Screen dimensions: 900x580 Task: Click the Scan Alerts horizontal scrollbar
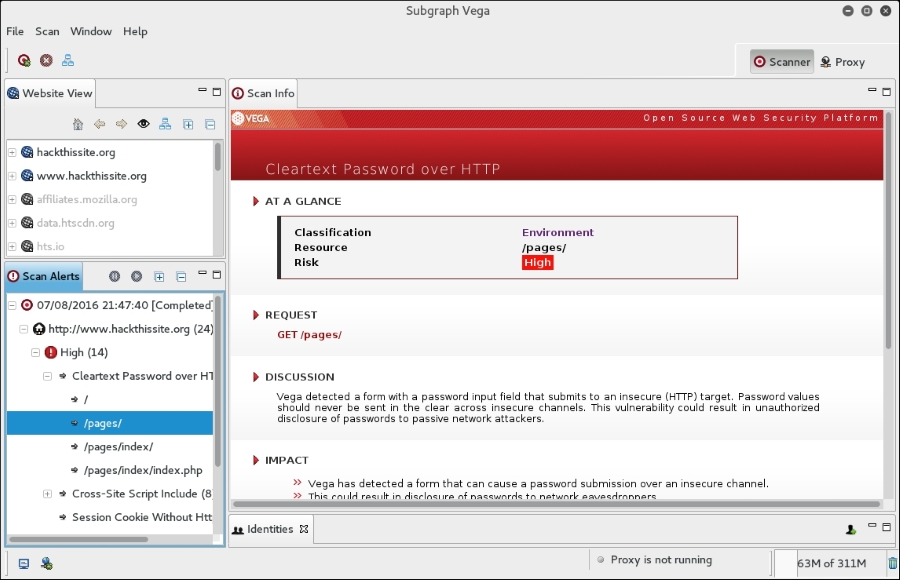coord(79,539)
